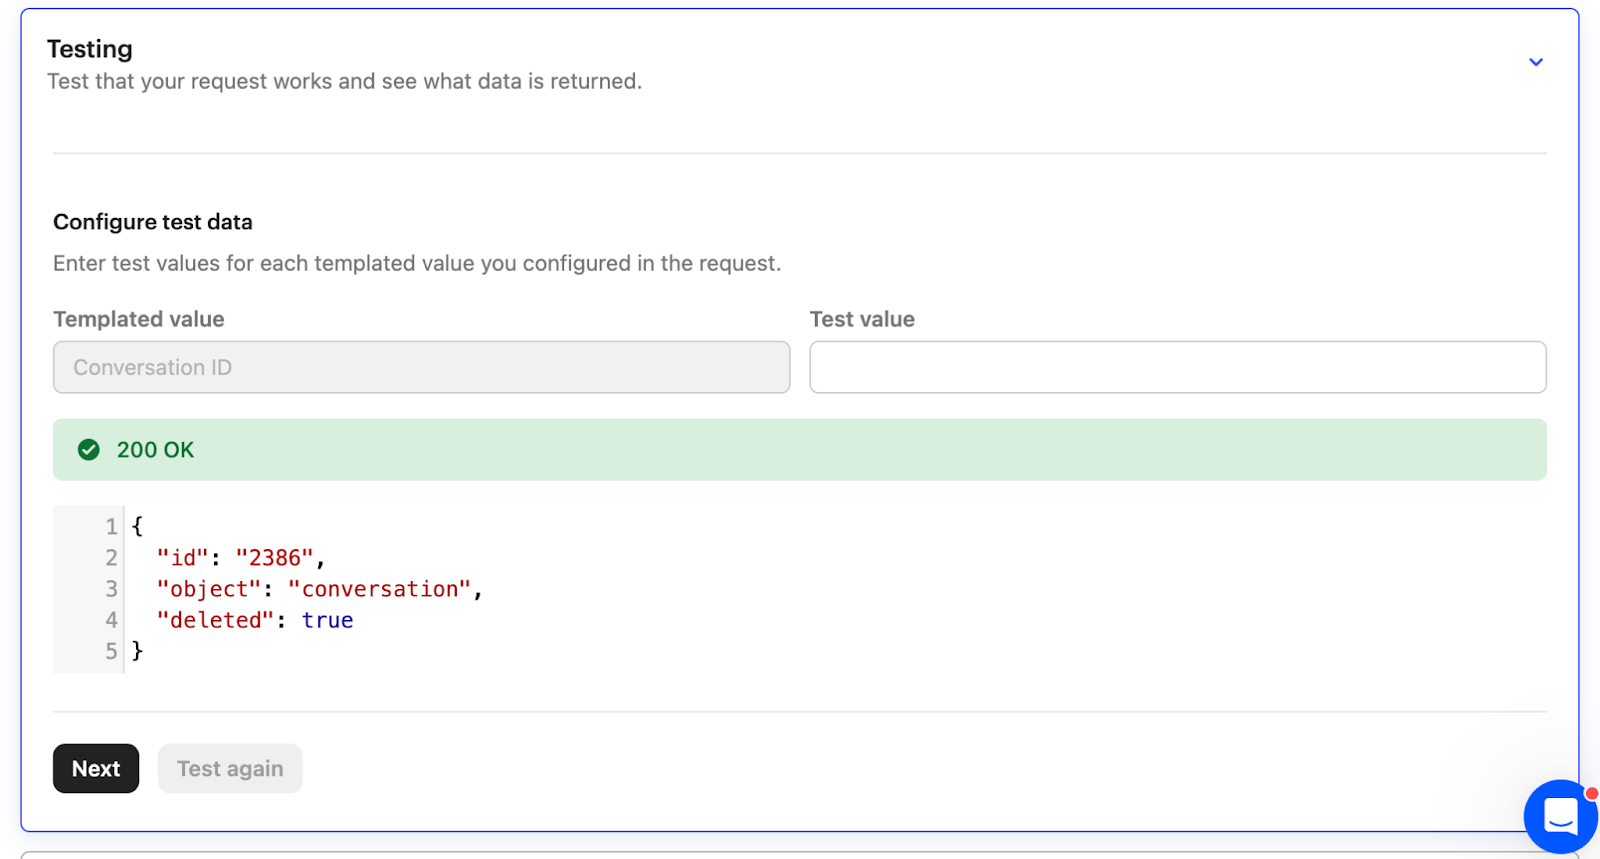Click line number 1 in the response viewer
Image resolution: width=1600 pixels, height=859 pixels.
[111, 526]
